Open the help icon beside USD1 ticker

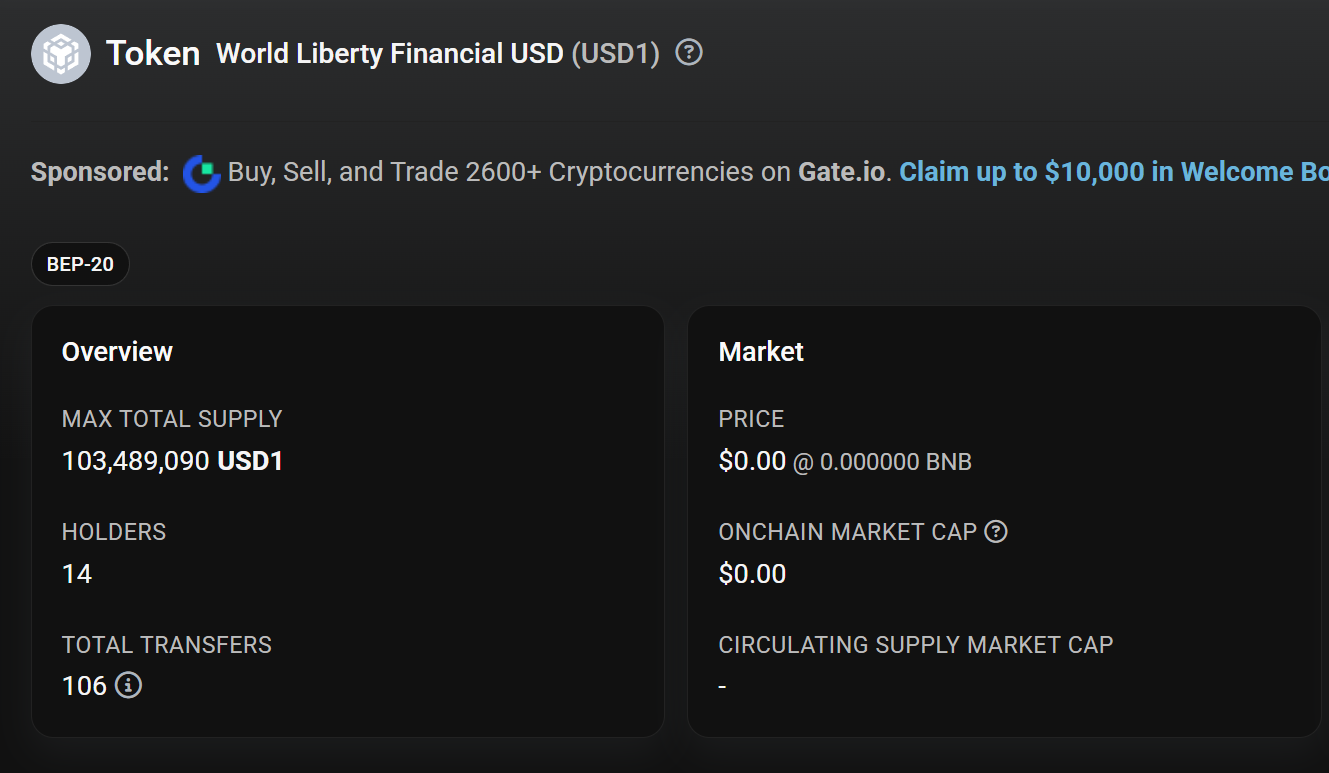click(688, 53)
